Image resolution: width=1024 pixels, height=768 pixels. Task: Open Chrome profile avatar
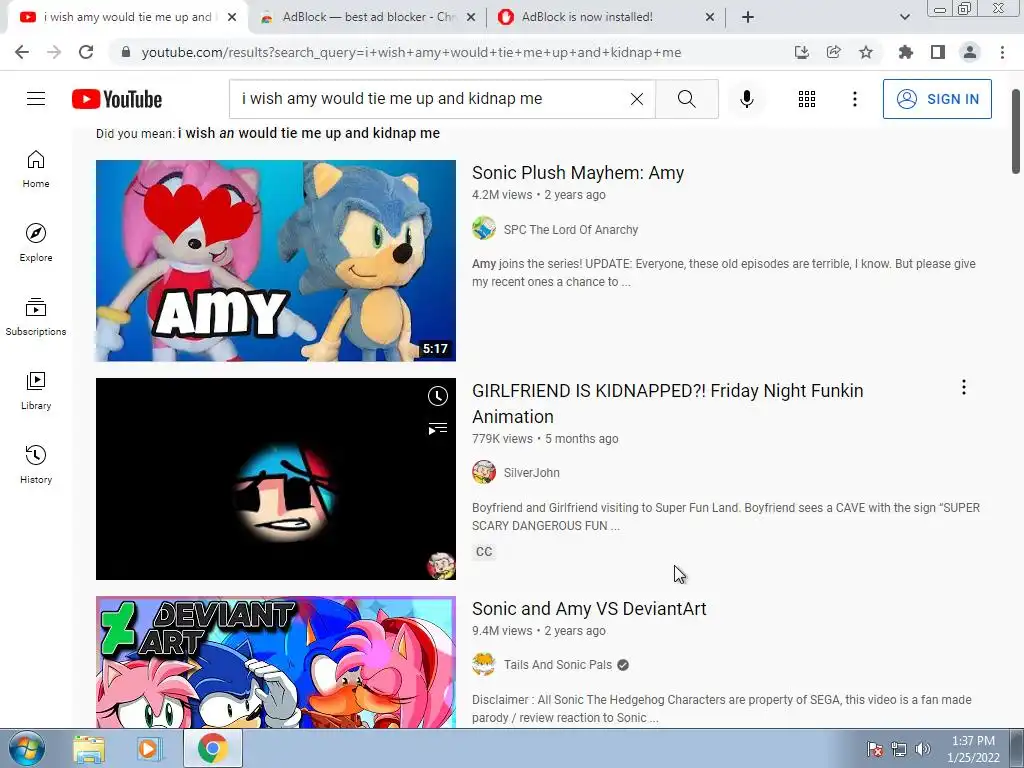[970, 52]
